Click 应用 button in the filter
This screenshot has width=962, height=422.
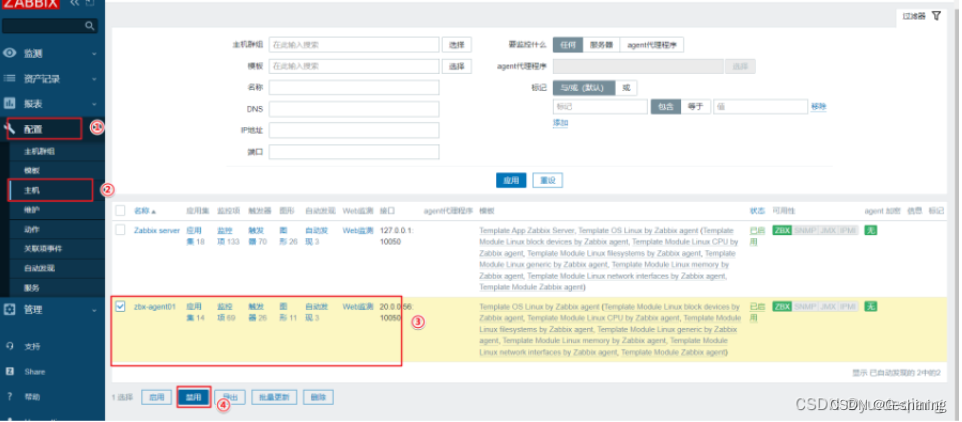pyautogui.click(x=511, y=181)
